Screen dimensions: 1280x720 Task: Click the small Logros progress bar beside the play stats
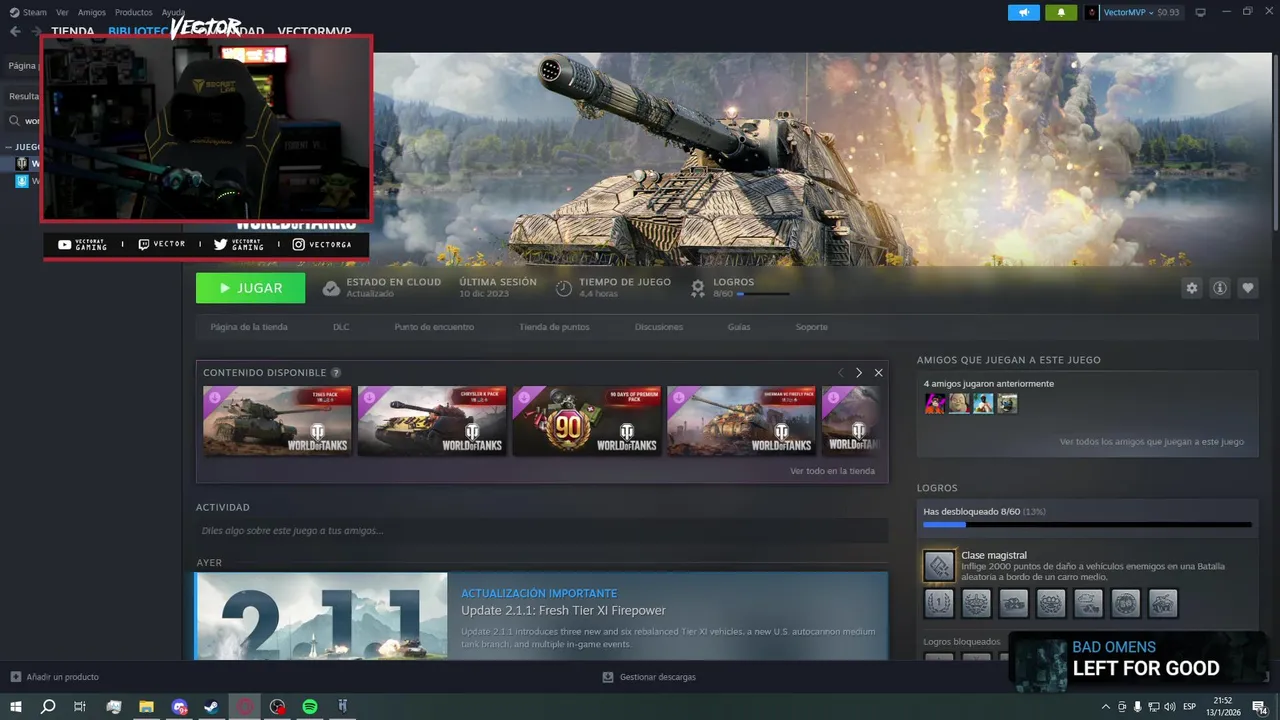762,294
